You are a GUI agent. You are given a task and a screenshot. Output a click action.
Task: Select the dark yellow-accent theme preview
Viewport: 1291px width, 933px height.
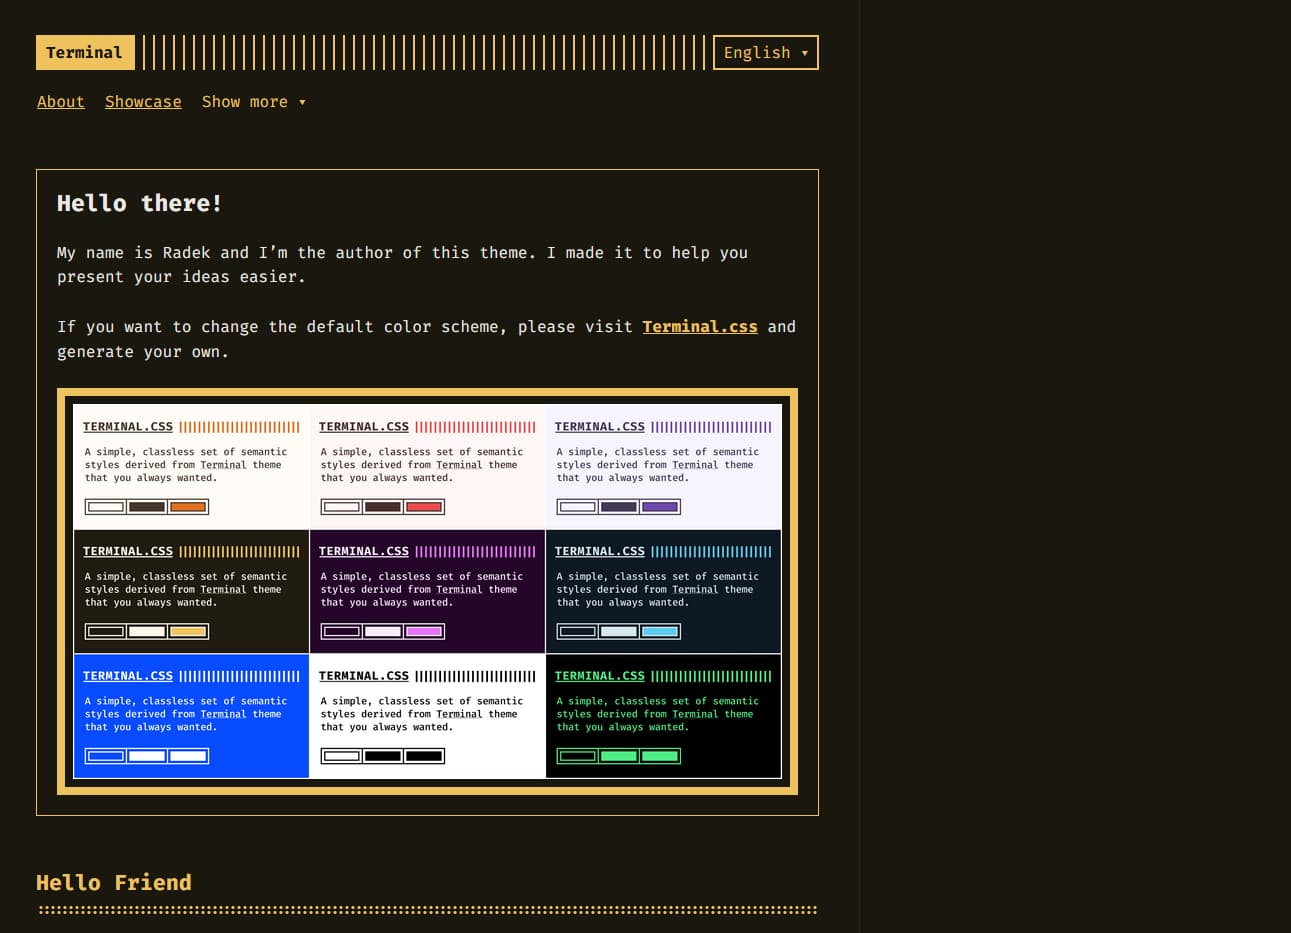click(191, 590)
